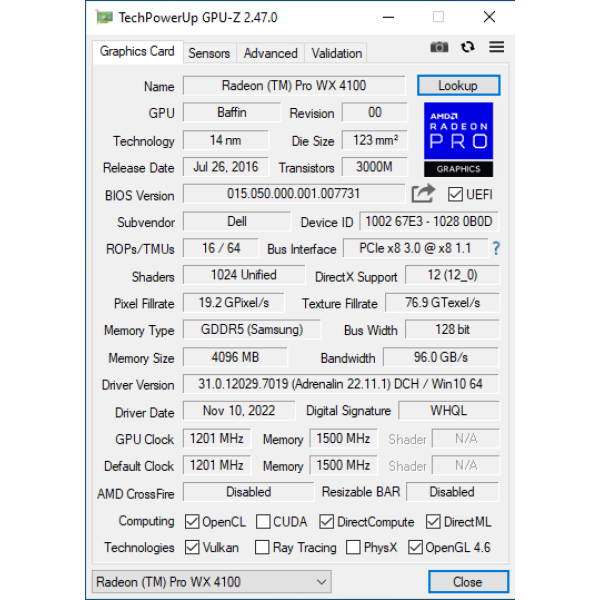The width and height of the screenshot is (600, 600).
Task: Click the Memory clock value in the GPU Clock row
Action: pyautogui.click(x=343, y=438)
